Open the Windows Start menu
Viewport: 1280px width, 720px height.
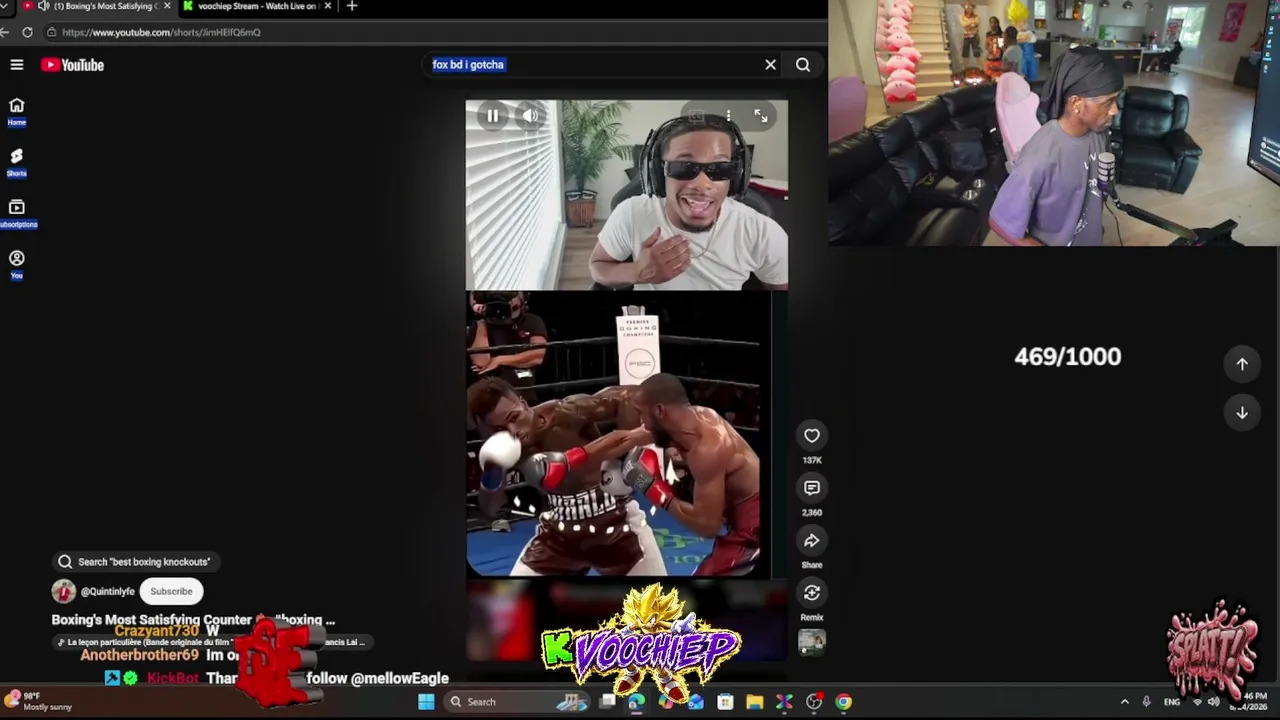click(426, 702)
